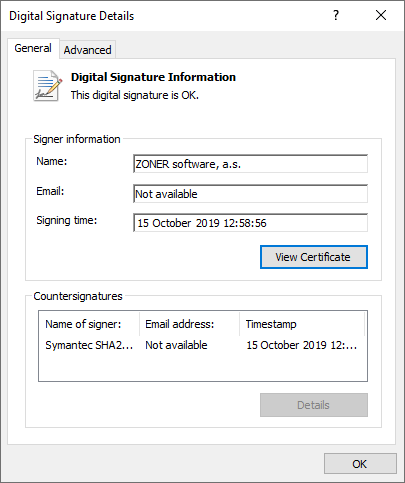Viewport: 405px width, 483px height.
Task: Click the Name of signer column header
Action: tap(89, 324)
